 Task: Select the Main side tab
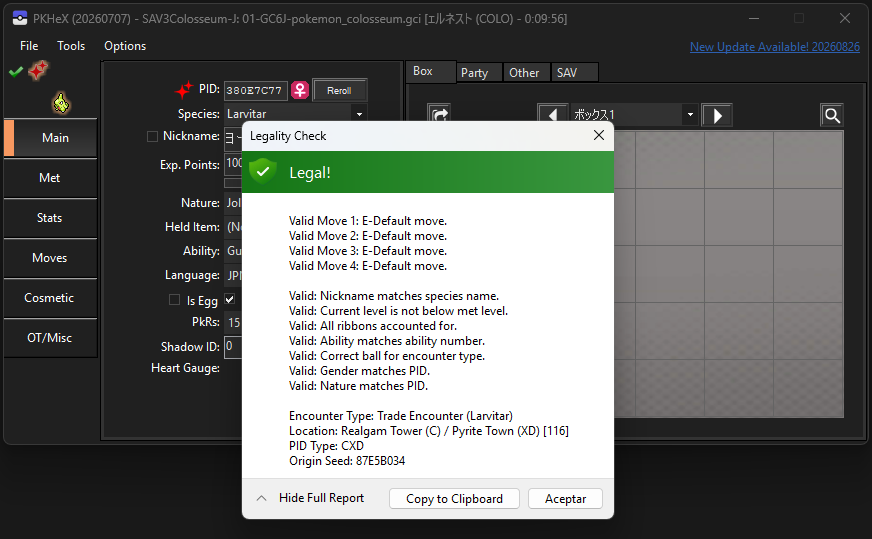tap(51, 137)
